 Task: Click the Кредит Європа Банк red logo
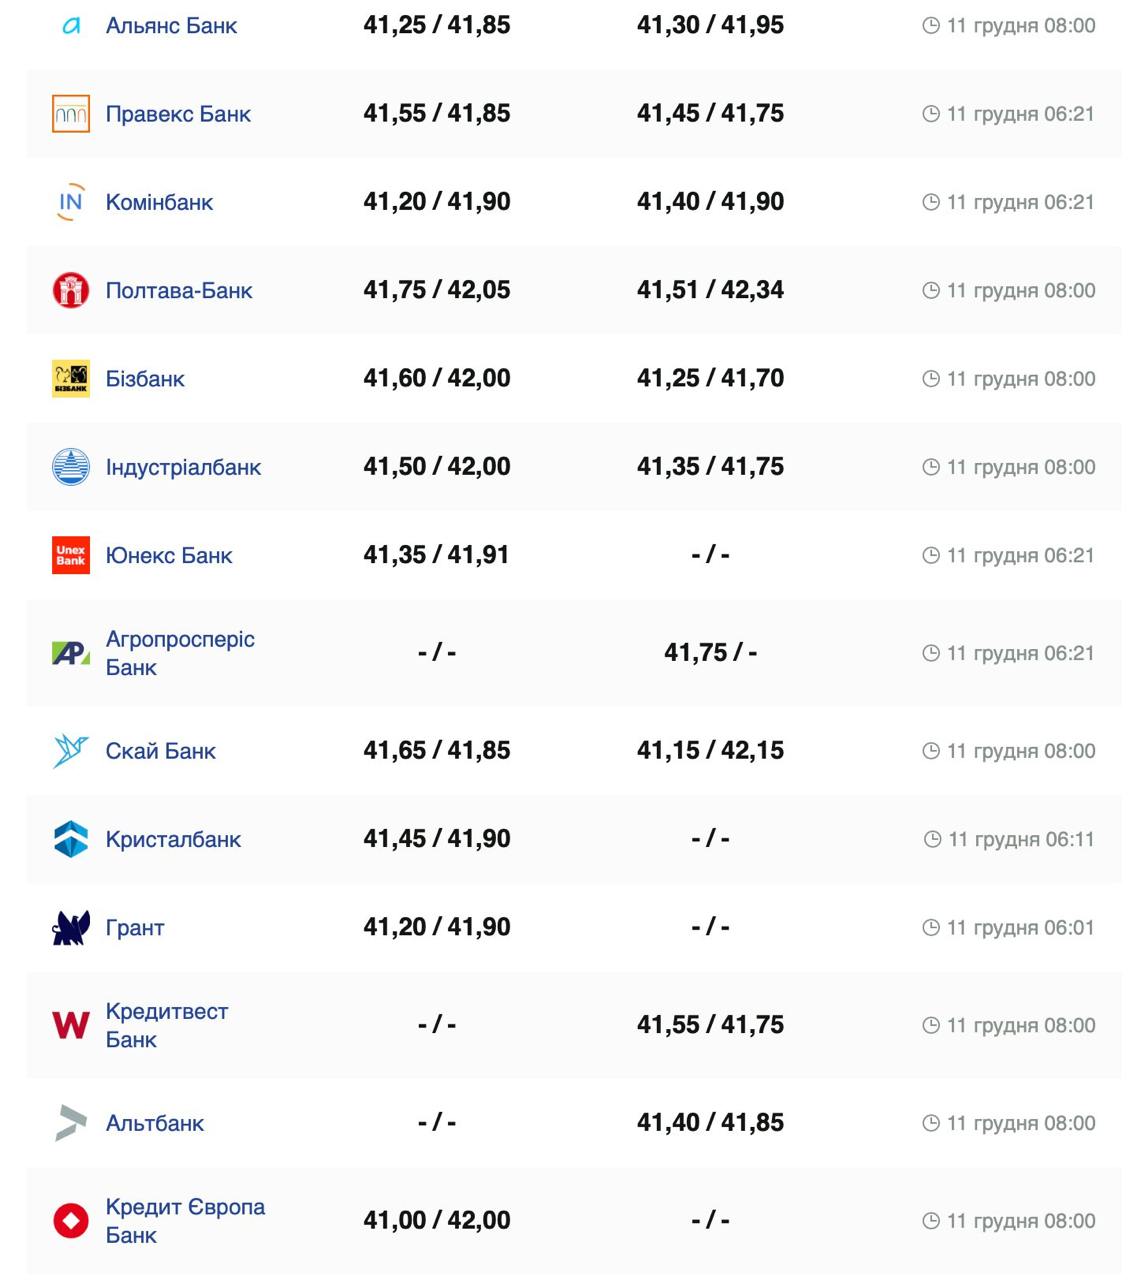71,1220
